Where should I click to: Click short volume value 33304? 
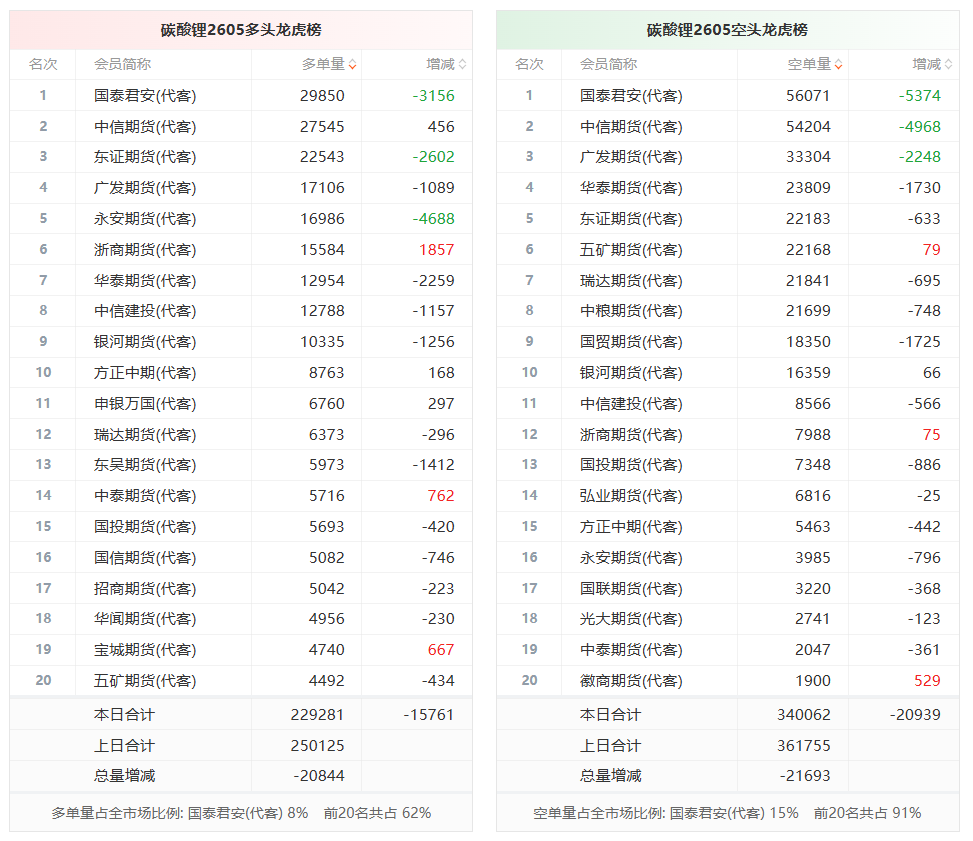pos(808,157)
